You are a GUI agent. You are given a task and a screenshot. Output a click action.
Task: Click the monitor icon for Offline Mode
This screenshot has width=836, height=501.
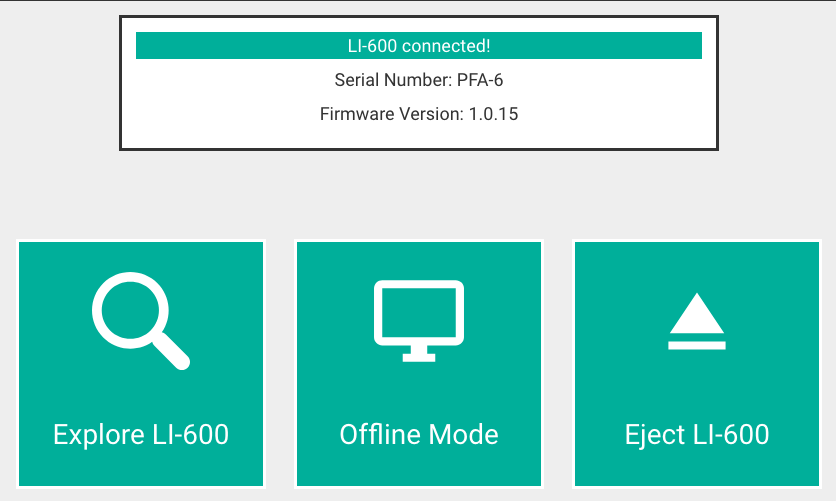coord(419,321)
